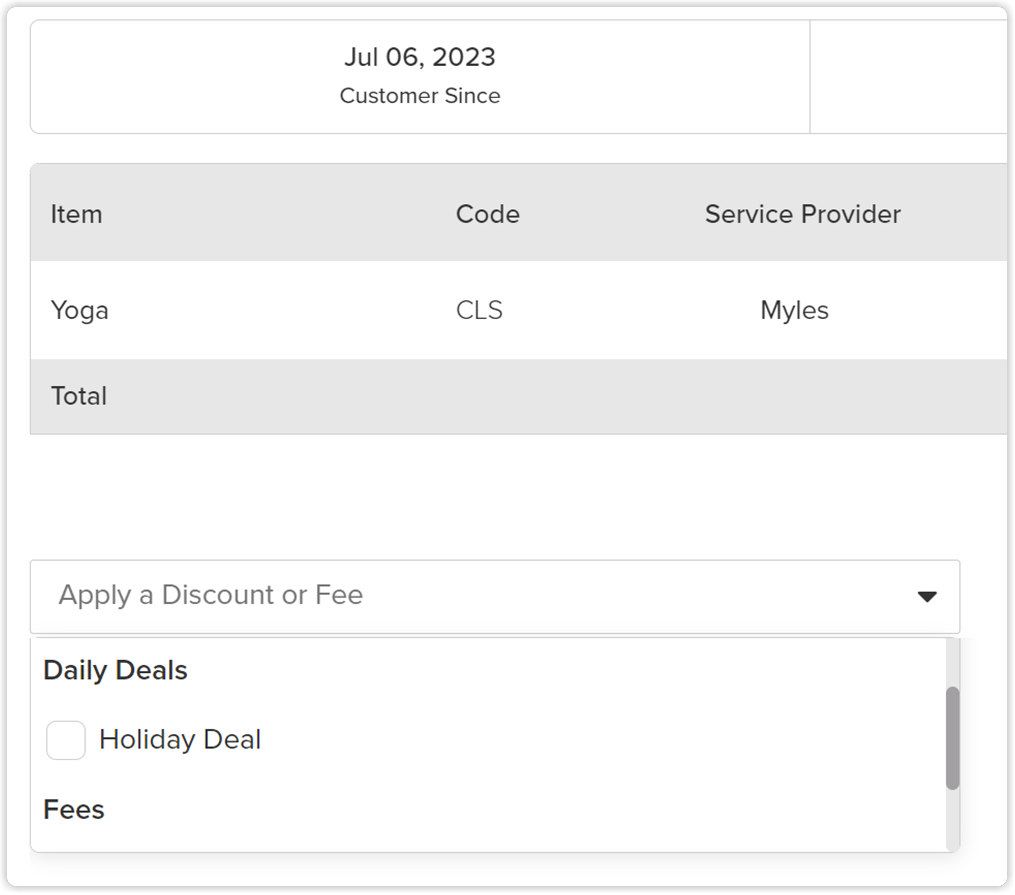Click the Service Provider column header

[x=802, y=214]
